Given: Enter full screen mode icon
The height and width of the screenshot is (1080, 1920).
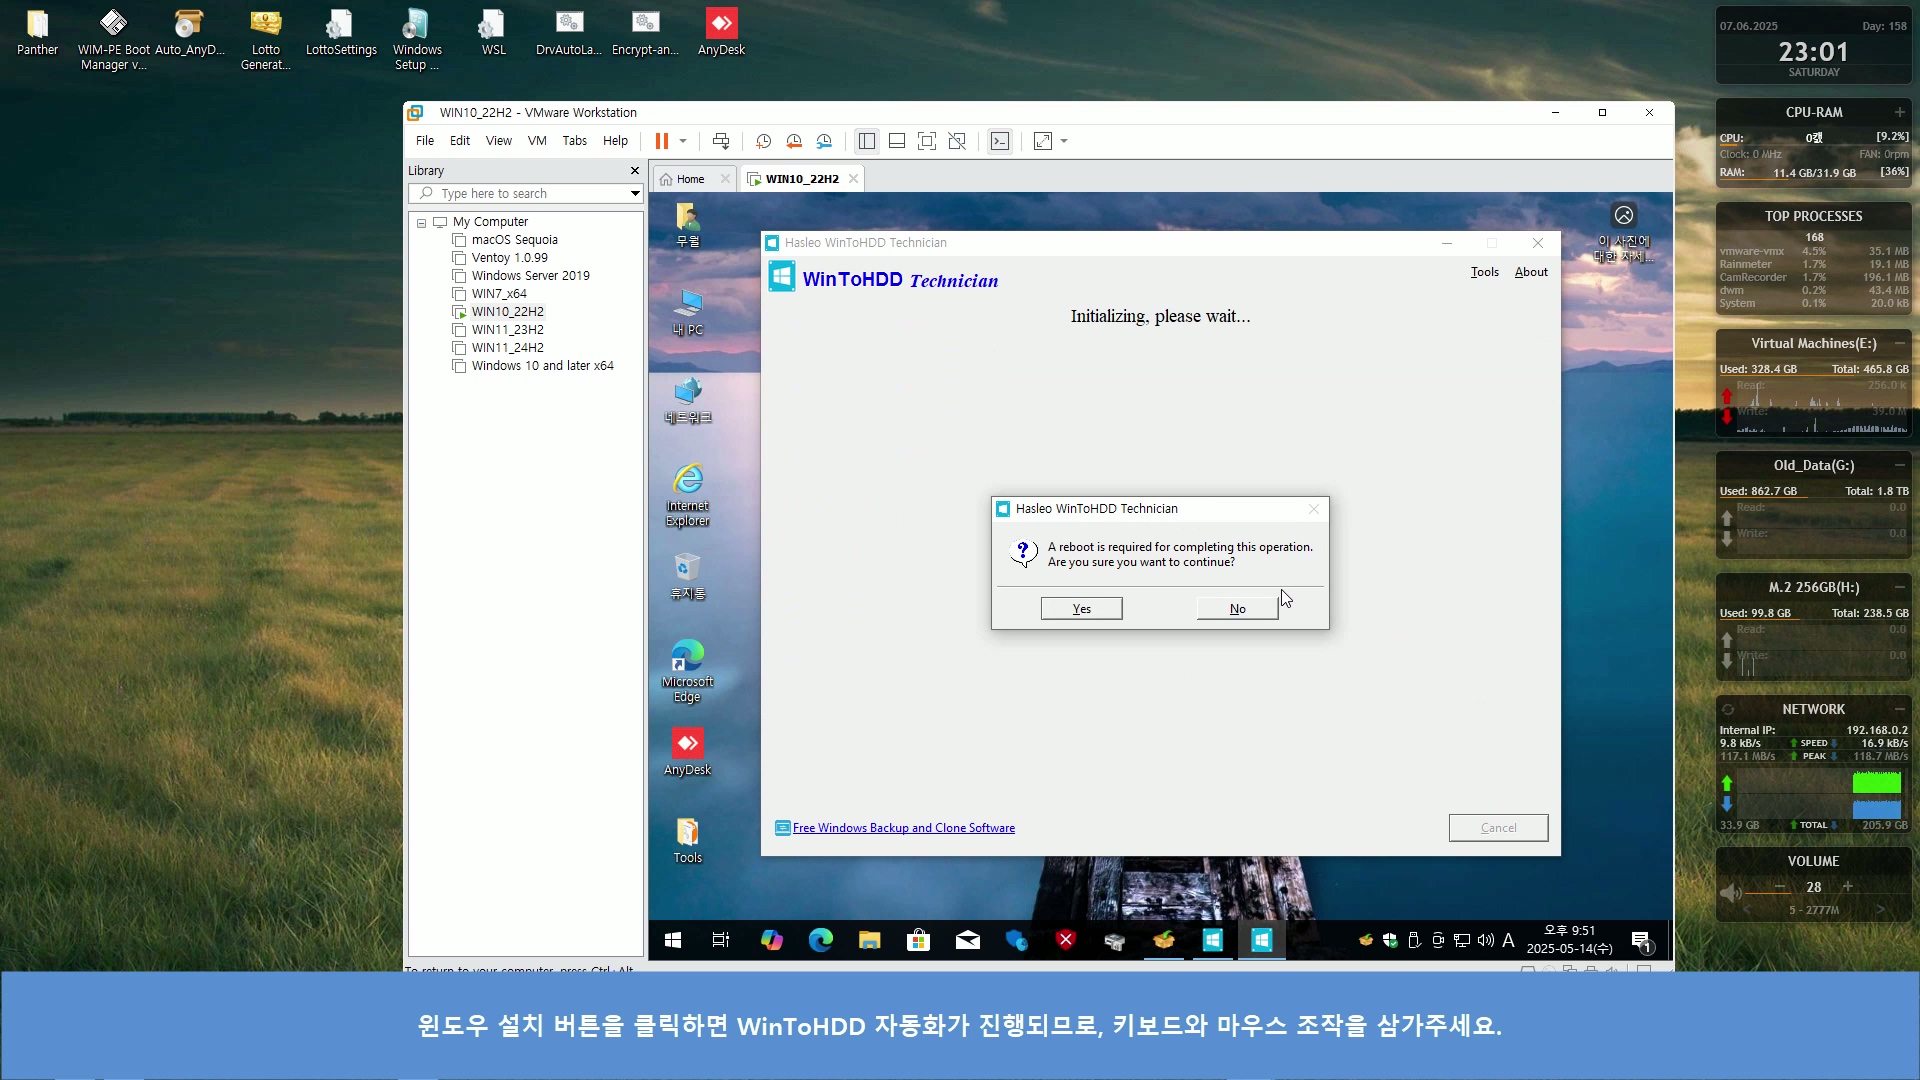Looking at the screenshot, I should [x=927, y=141].
